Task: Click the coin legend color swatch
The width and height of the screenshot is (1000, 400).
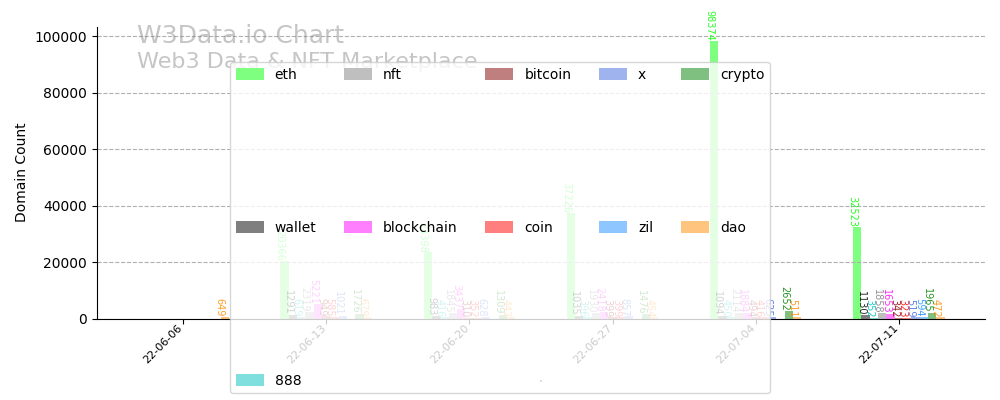Action: 498,227
